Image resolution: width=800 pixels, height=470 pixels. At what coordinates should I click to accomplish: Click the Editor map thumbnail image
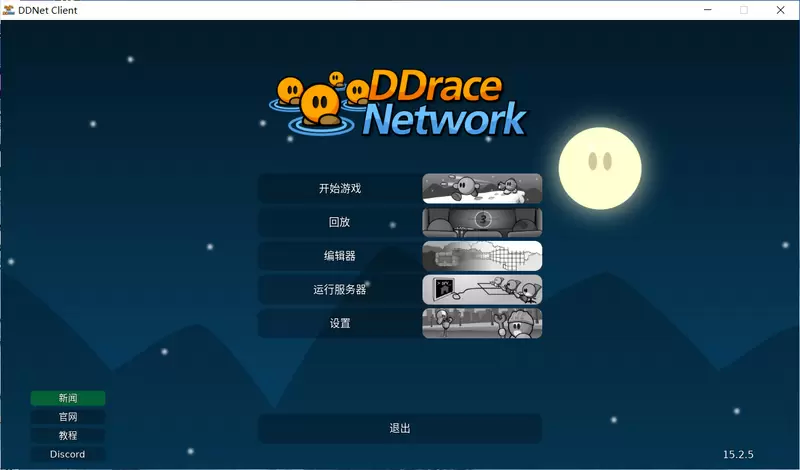[x=482, y=256]
